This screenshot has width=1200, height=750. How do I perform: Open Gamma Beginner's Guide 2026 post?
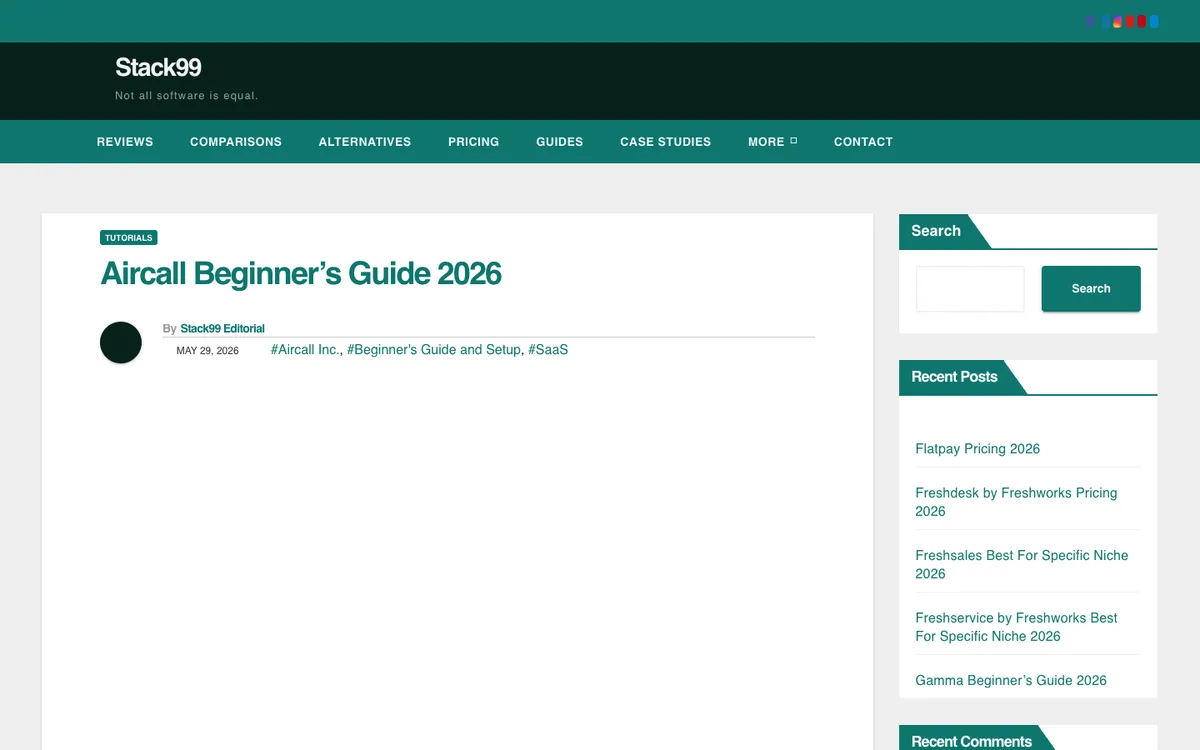[1011, 680]
